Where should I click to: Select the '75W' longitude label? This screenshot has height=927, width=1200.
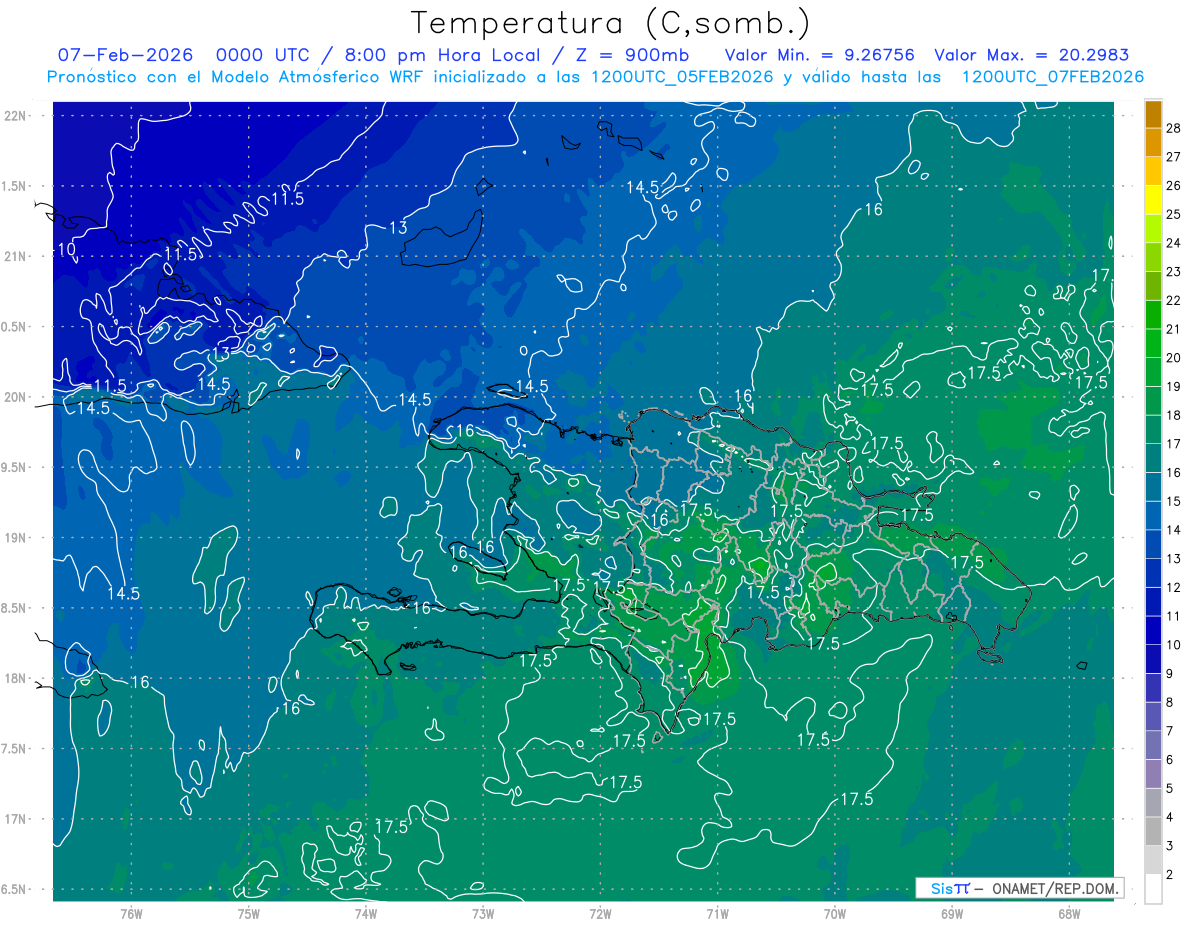coord(249,913)
